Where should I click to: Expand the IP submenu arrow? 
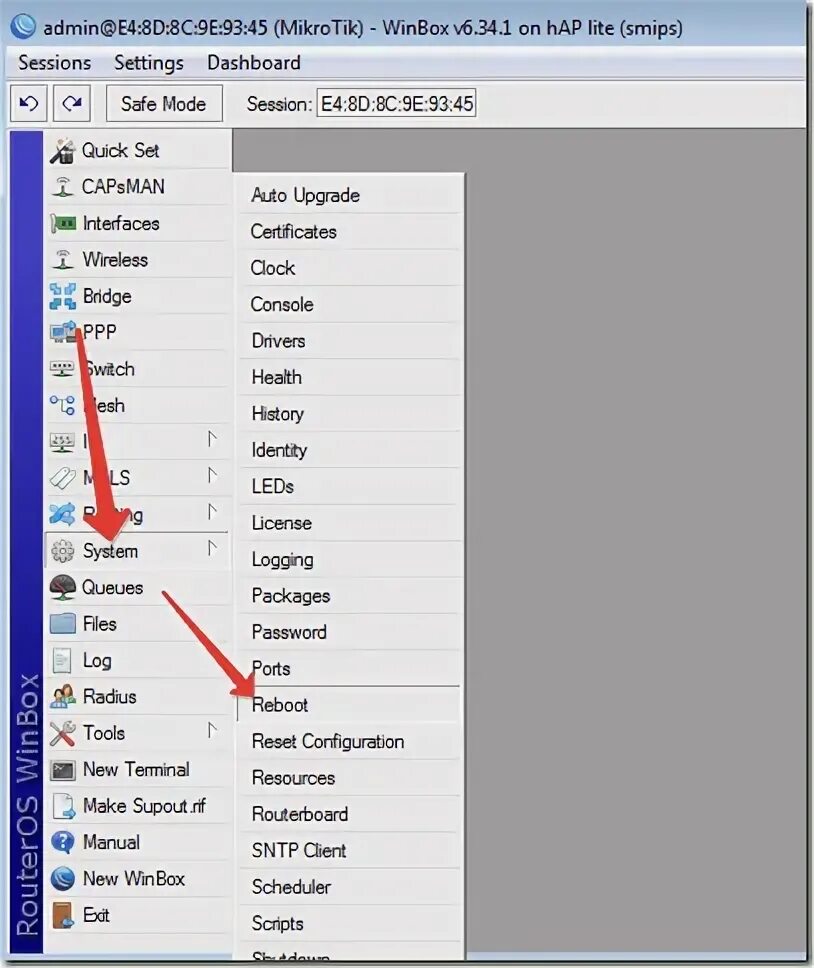[212, 438]
